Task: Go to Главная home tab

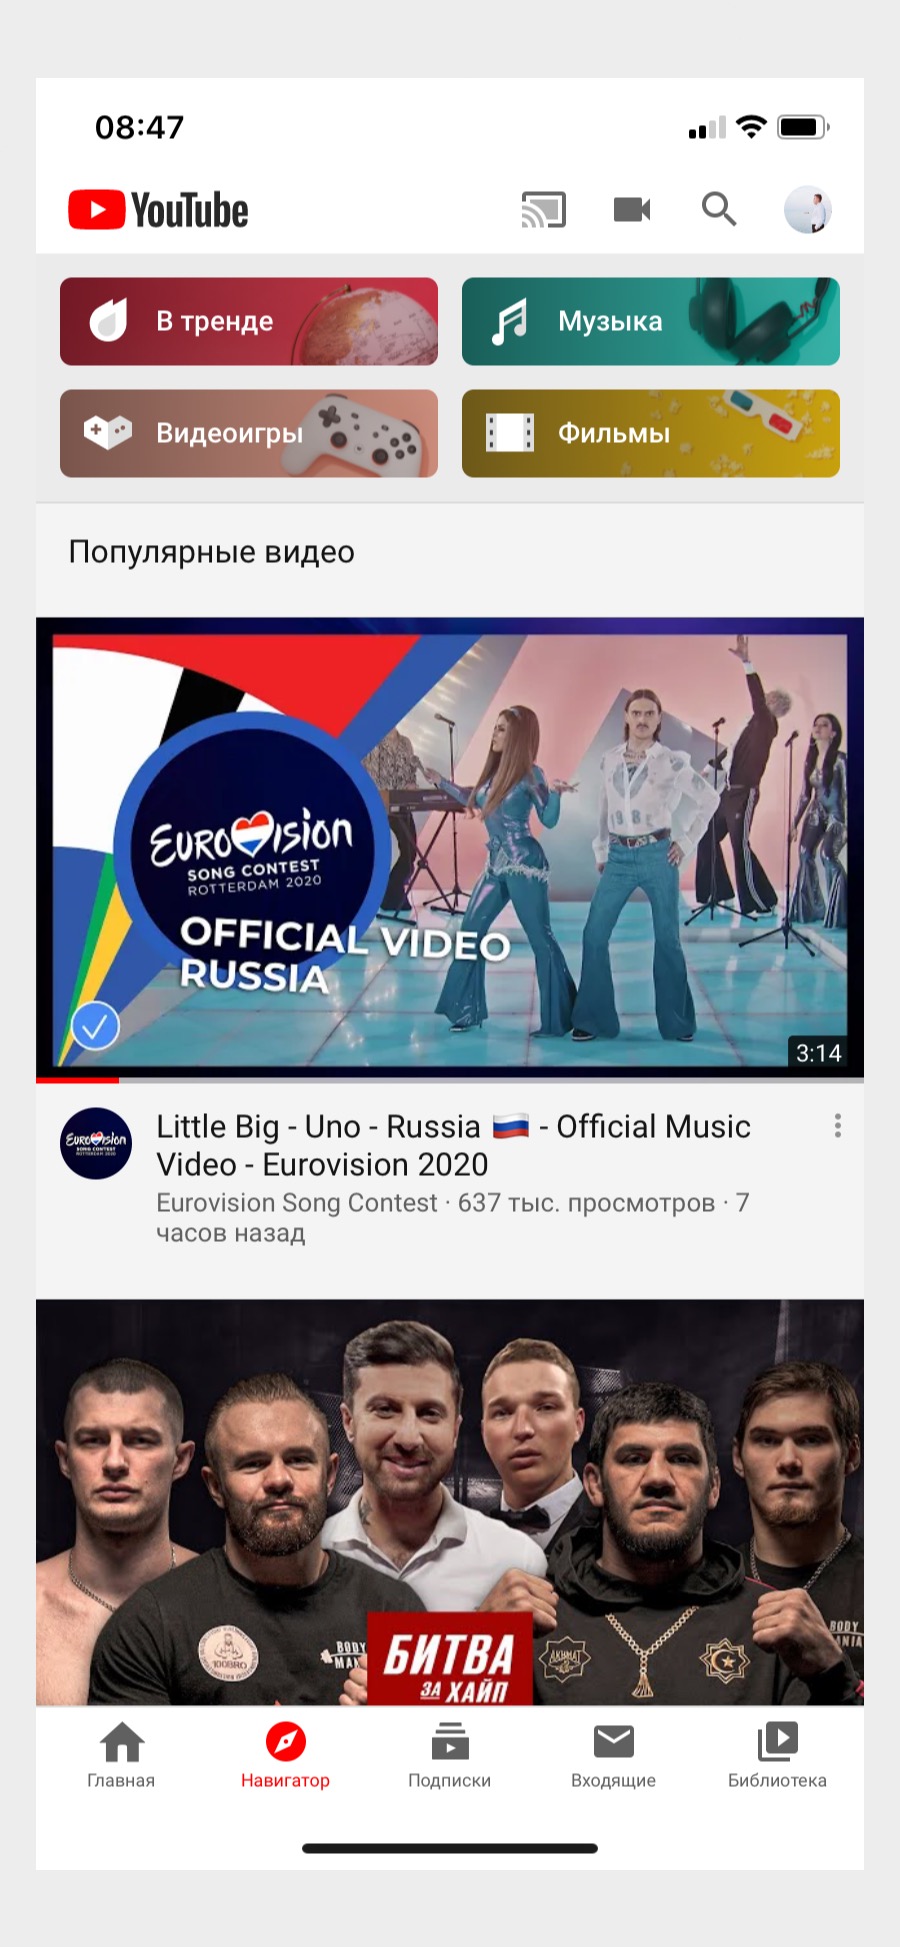Action: coord(121,1756)
